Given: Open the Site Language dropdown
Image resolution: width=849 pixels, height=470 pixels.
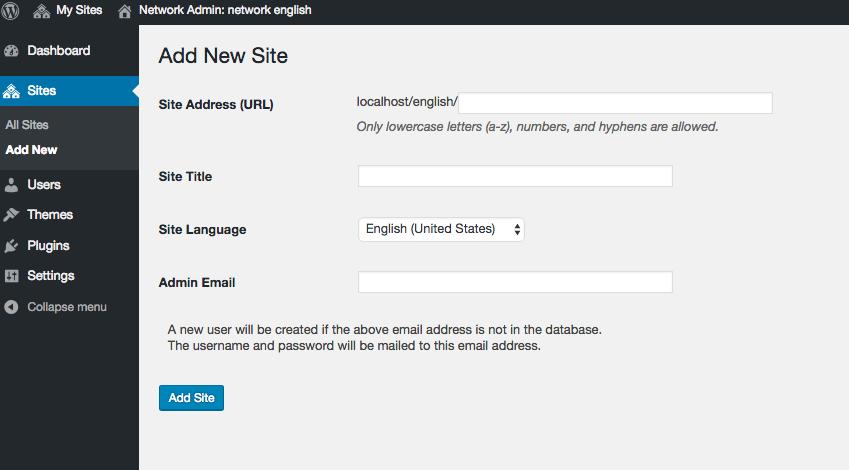Looking at the screenshot, I should (x=441, y=229).
